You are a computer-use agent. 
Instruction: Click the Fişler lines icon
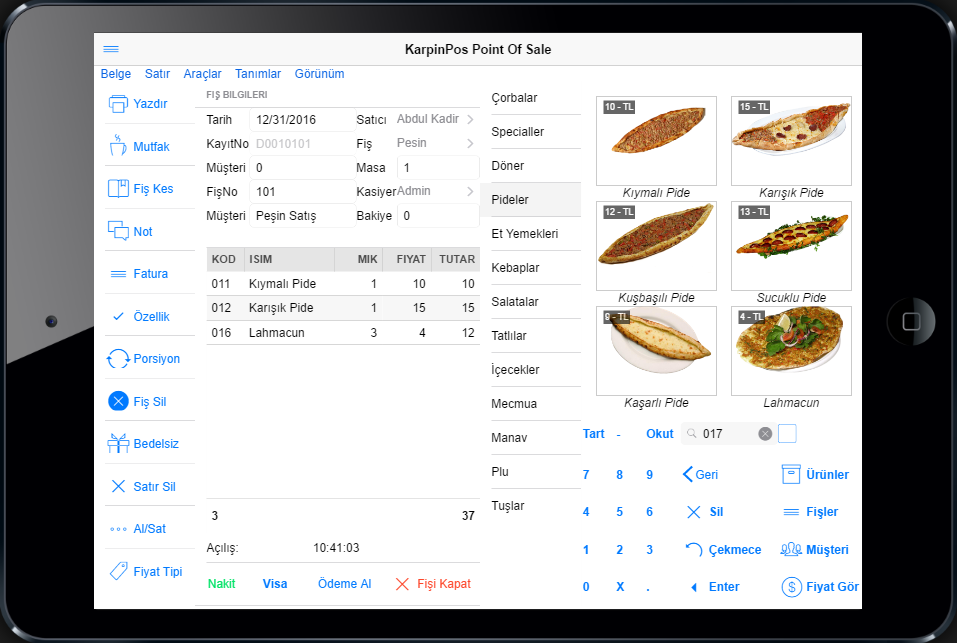pyautogui.click(x=791, y=512)
